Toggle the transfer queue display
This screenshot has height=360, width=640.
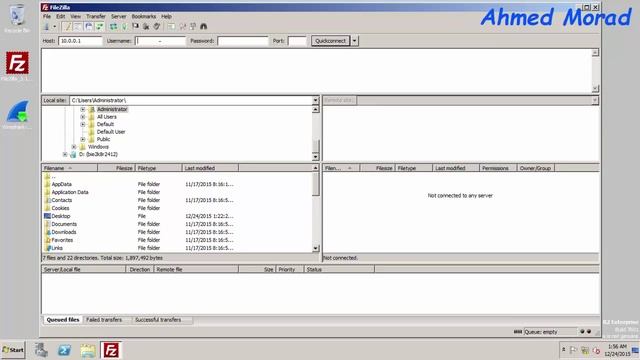click(x=99, y=27)
